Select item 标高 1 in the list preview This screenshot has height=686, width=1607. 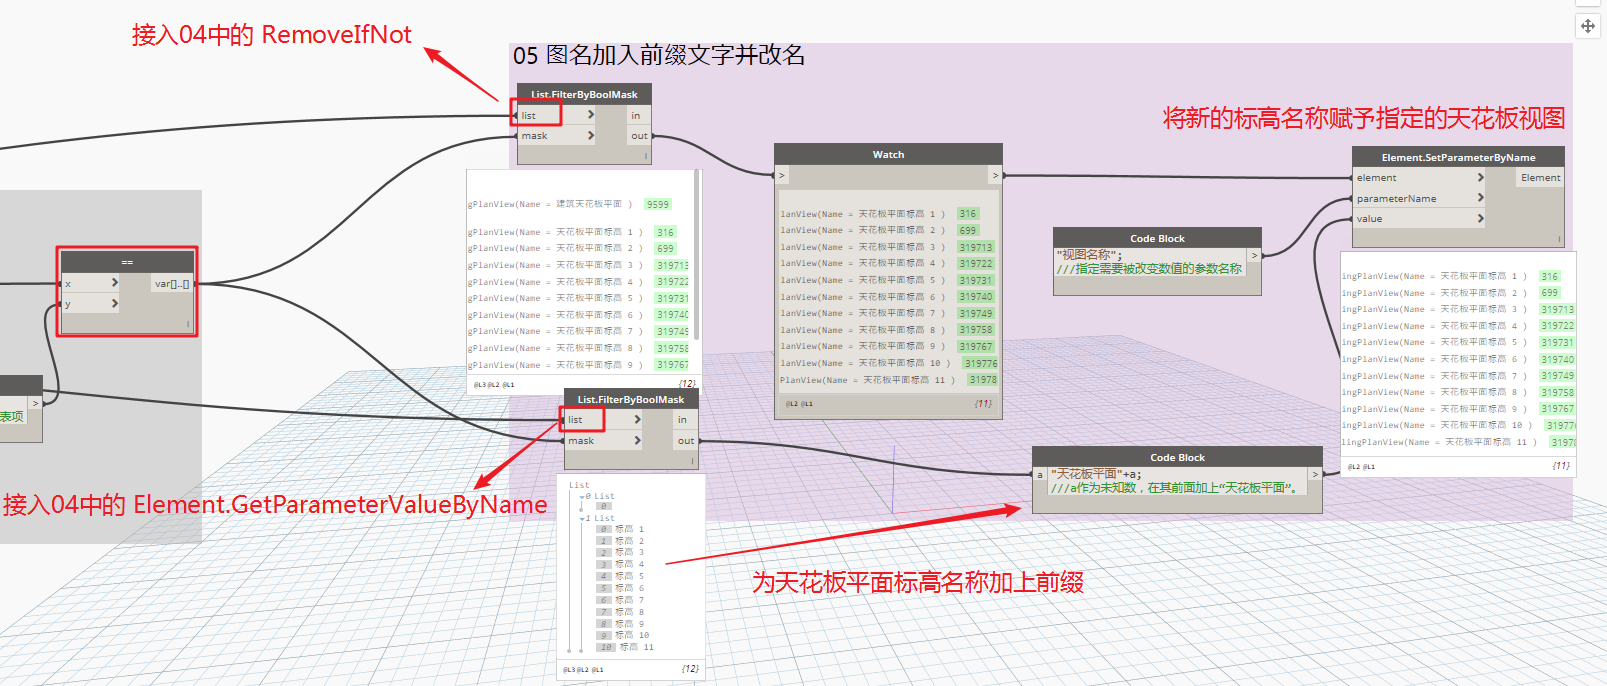click(x=630, y=529)
